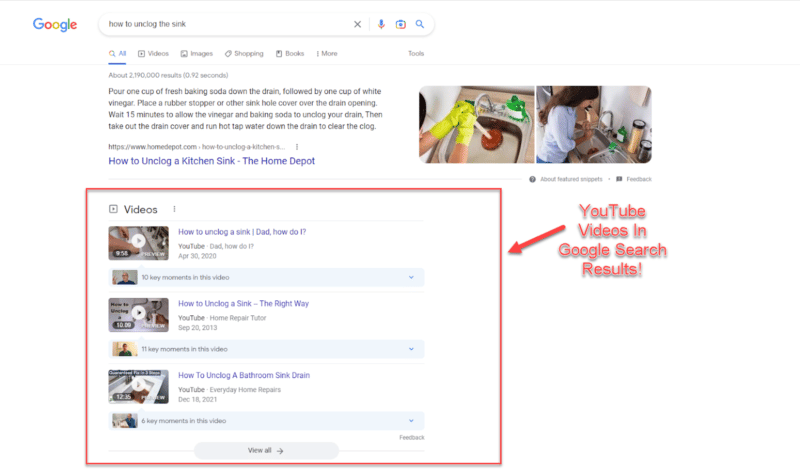Viewport: 800px width, 473px height.
Task: Open the search Tools options
Action: [x=416, y=54]
